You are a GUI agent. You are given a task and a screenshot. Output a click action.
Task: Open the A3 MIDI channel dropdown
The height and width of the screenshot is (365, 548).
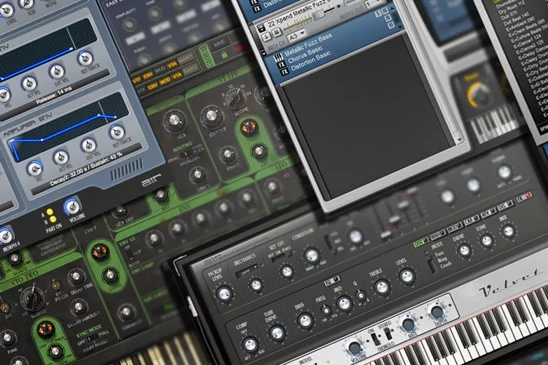pos(297,35)
